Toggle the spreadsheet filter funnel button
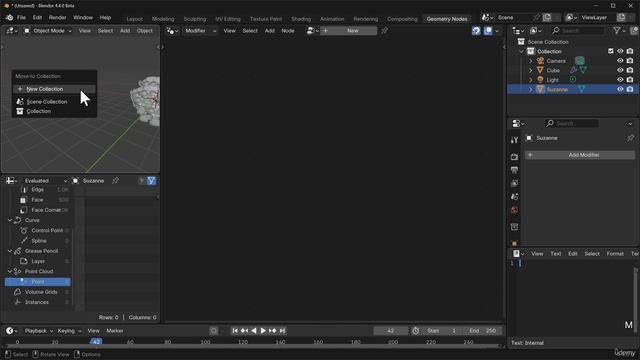This screenshot has width=640, height=360. click(151, 180)
